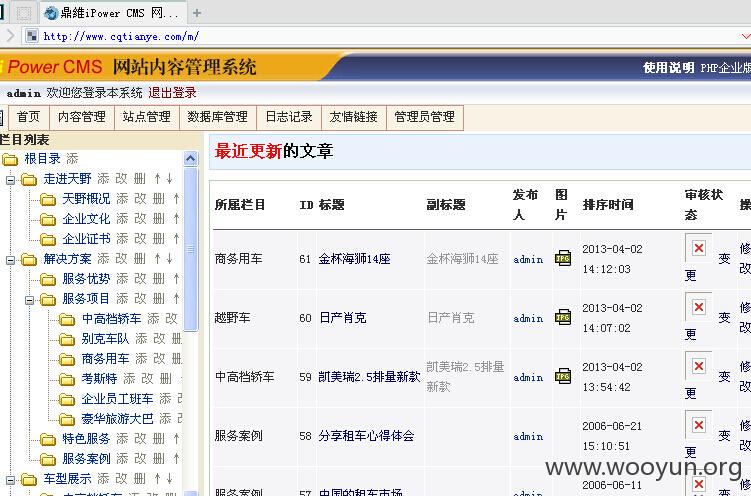Collapse the 服务项目 tree node

coord(29,300)
